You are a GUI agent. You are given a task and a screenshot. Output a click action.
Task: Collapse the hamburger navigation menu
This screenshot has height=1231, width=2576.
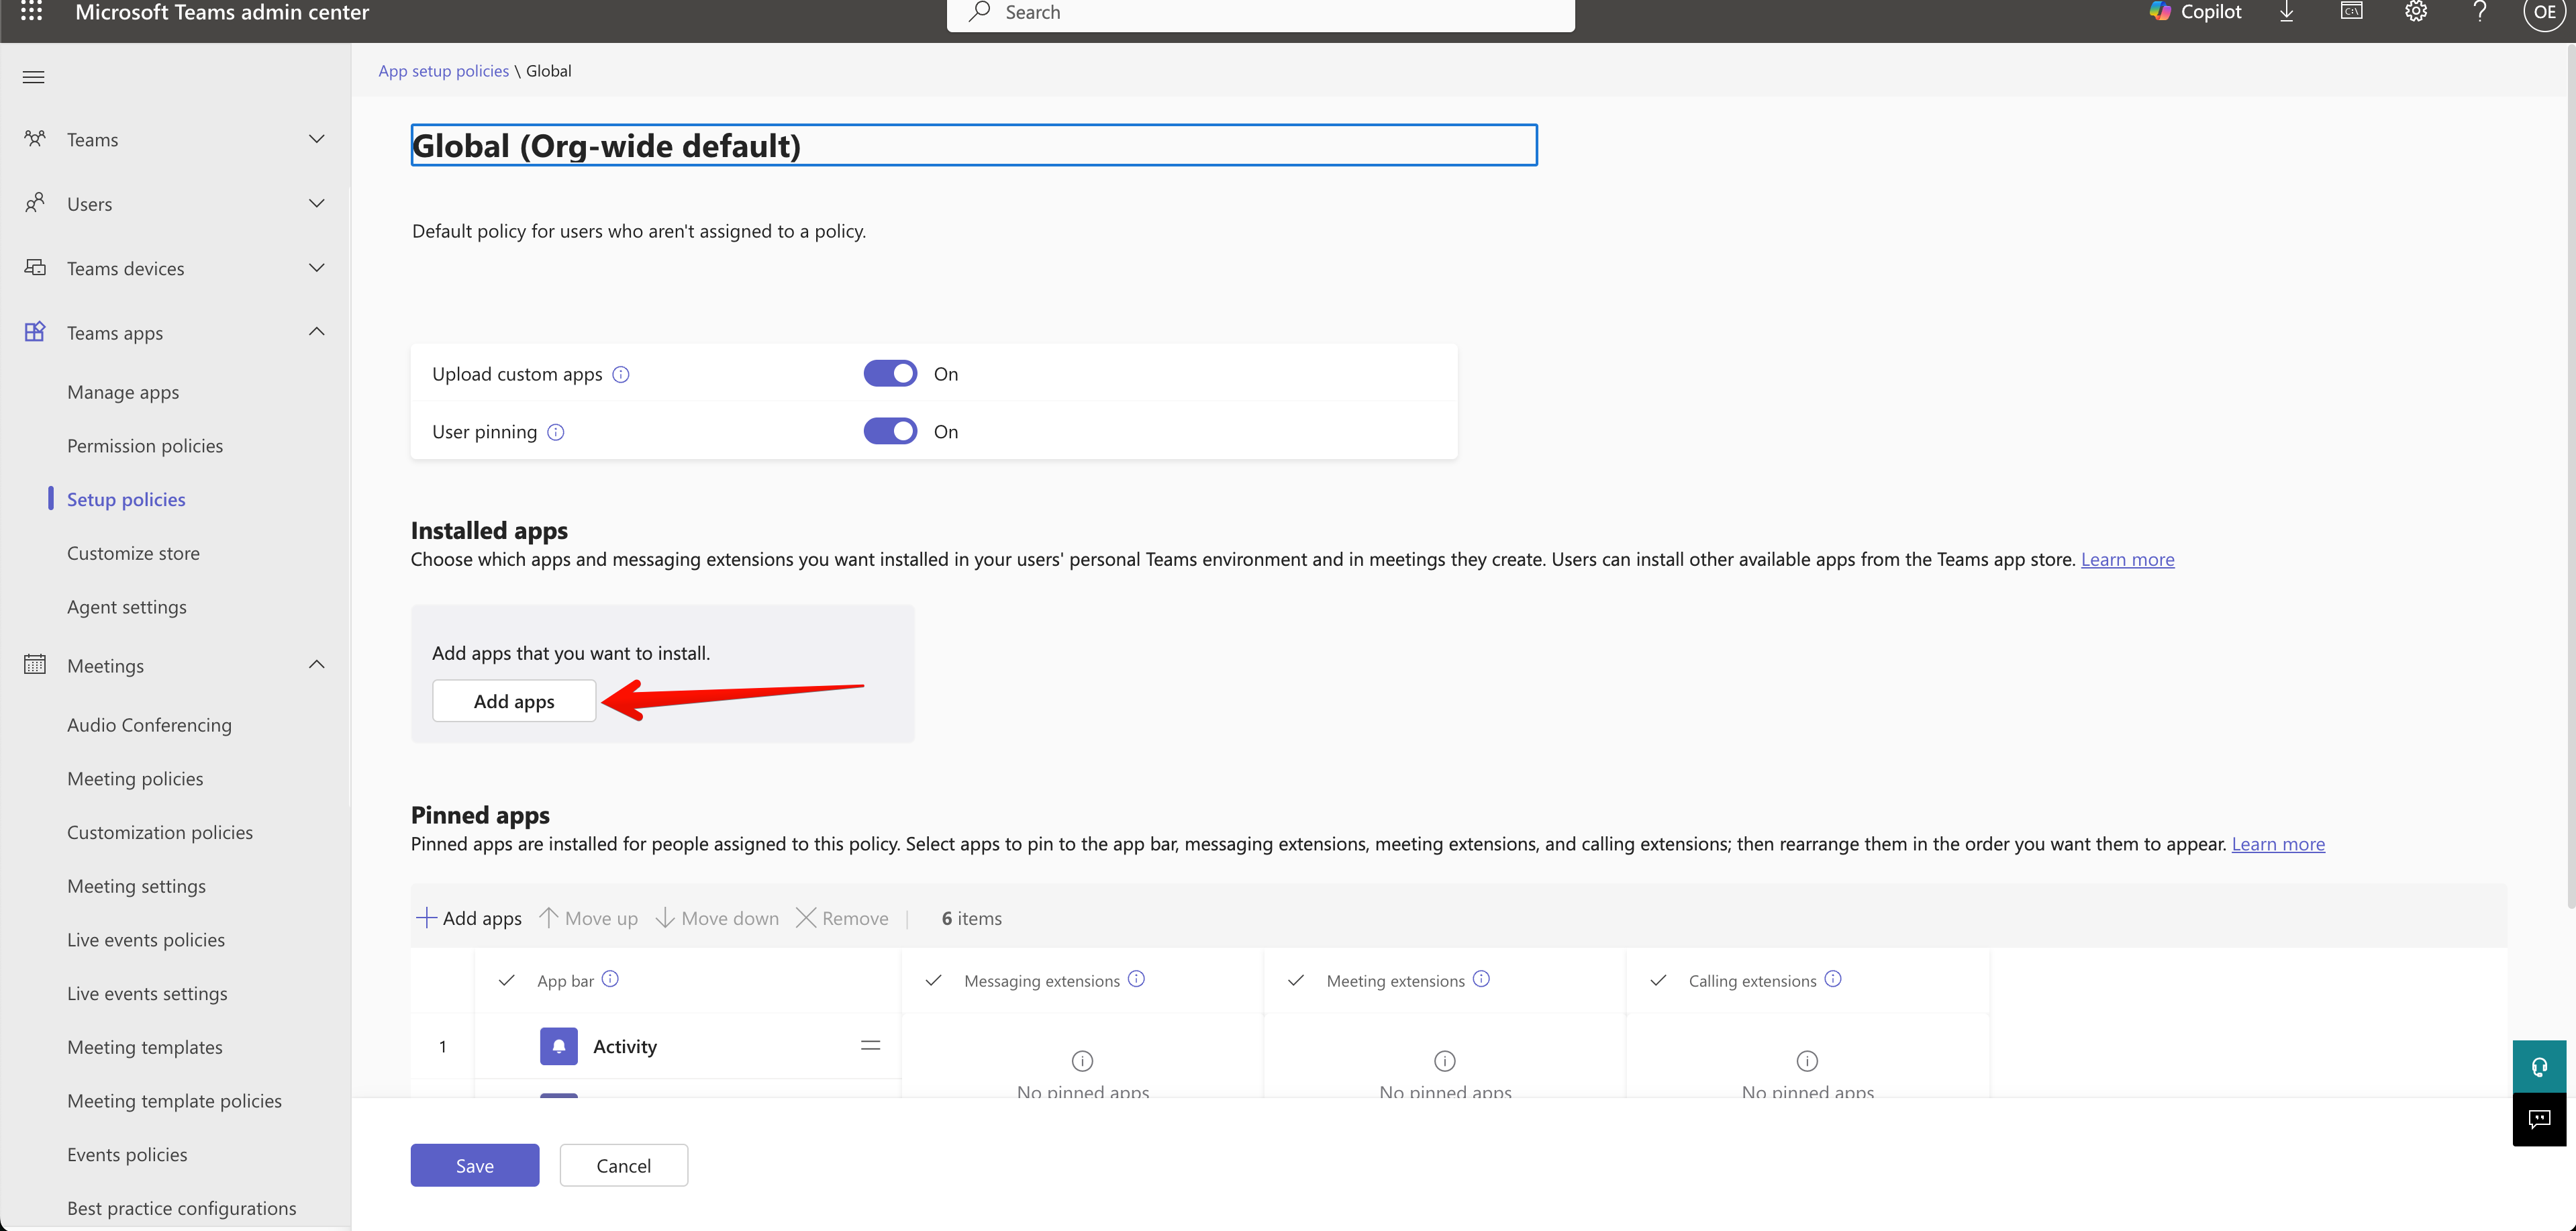tap(34, 77)
